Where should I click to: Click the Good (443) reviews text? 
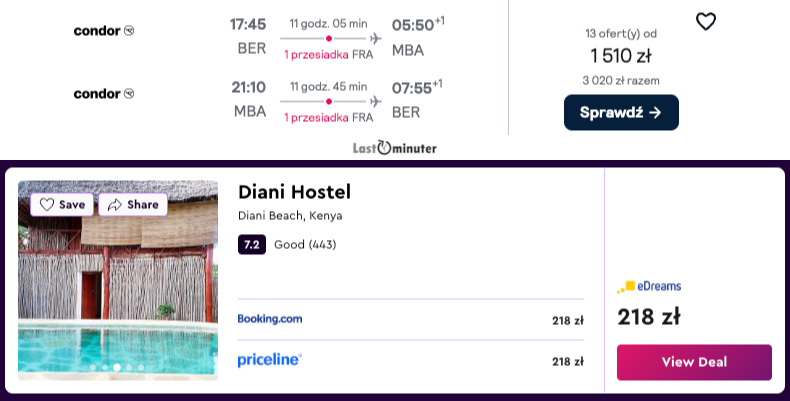coord(305,245)
